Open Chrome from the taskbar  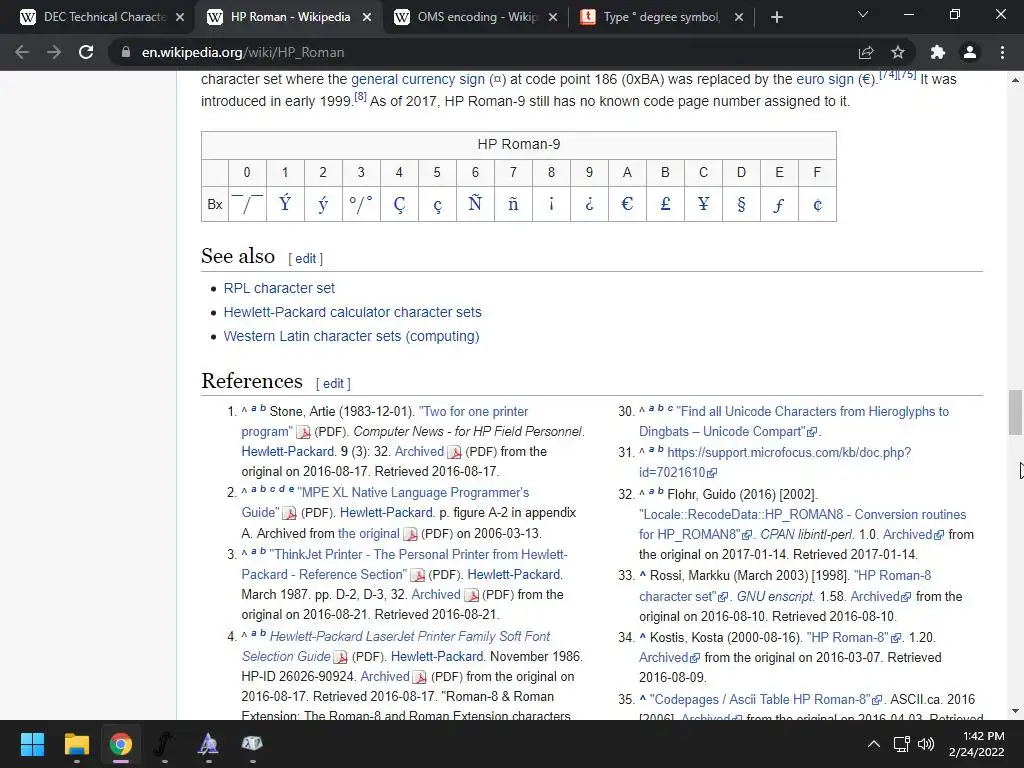[121, 744]
